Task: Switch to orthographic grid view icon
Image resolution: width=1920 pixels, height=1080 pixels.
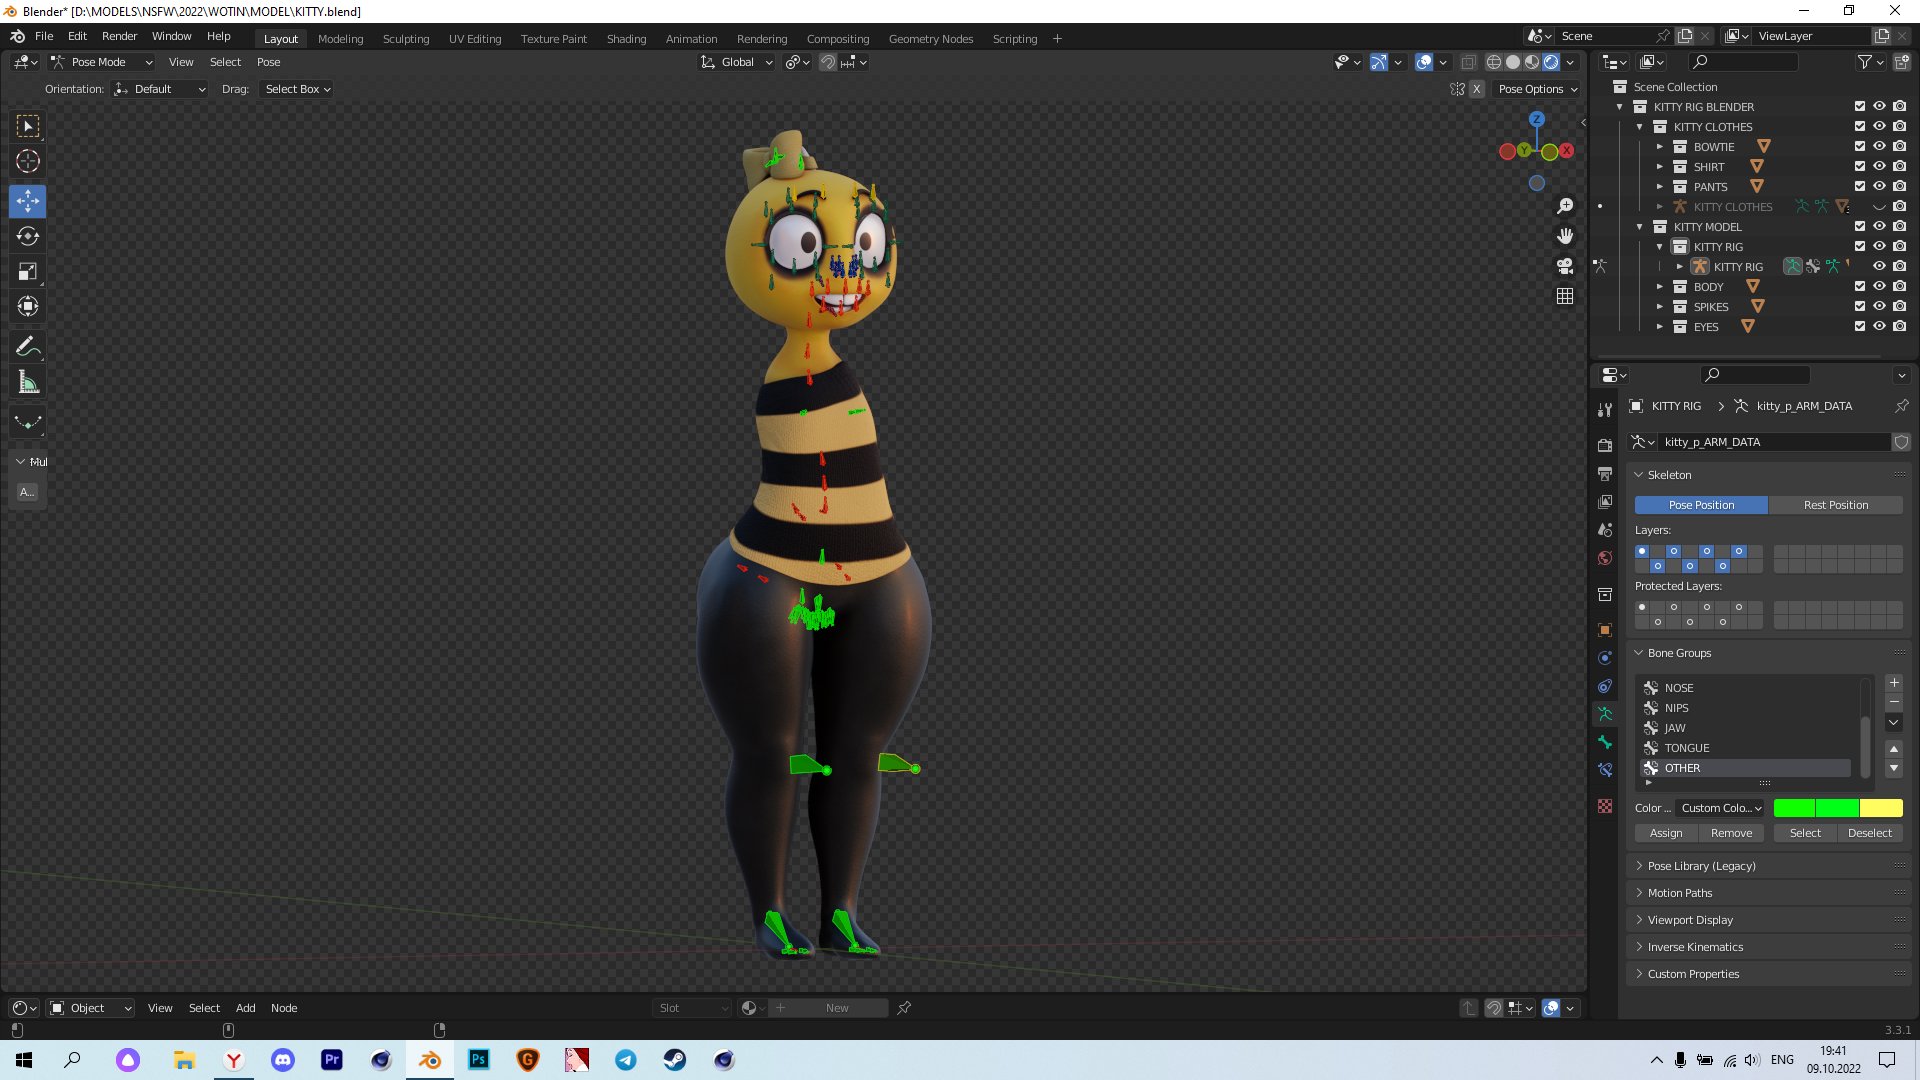Action: click(x=1565, y=296)
